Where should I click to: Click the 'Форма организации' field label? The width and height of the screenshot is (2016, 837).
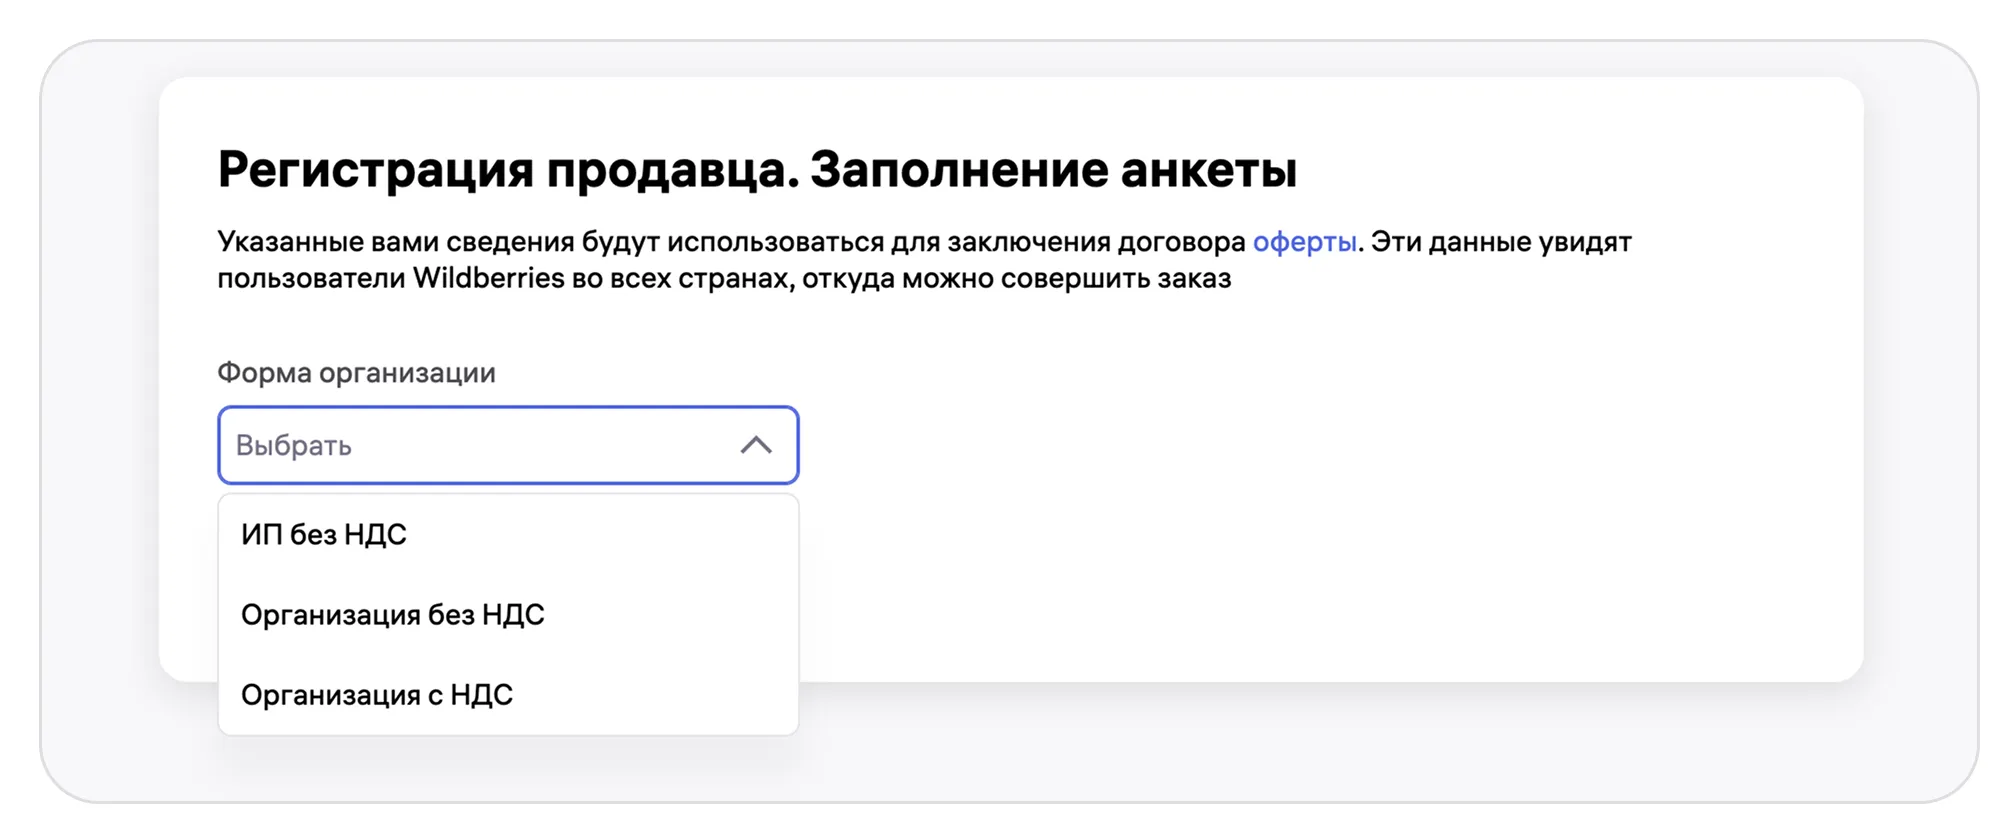coord(356,373)
